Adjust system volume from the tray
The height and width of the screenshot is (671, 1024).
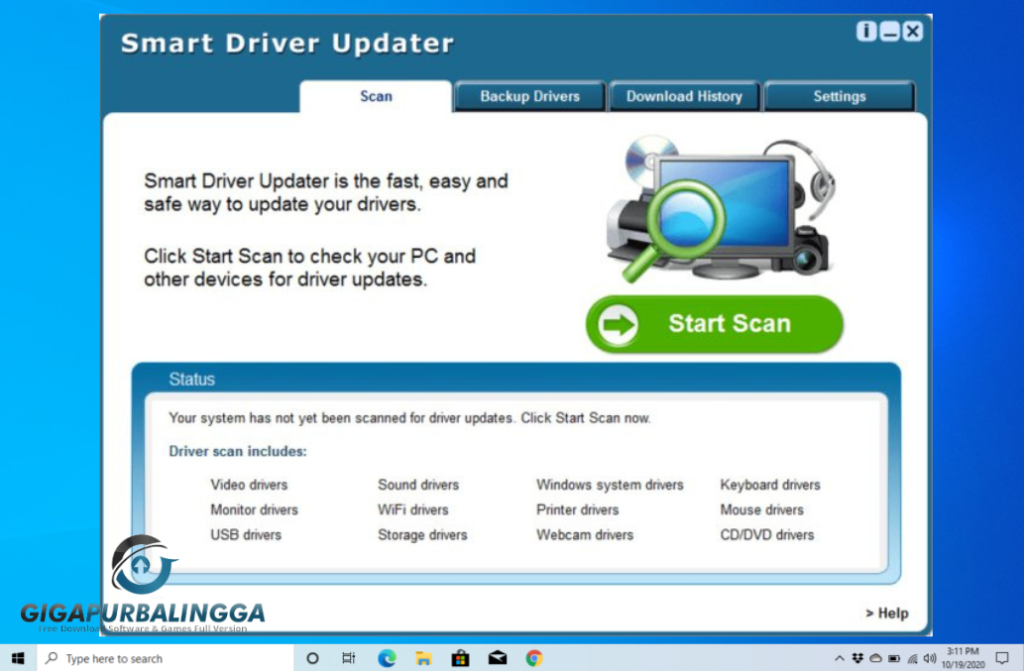[929, 656]
